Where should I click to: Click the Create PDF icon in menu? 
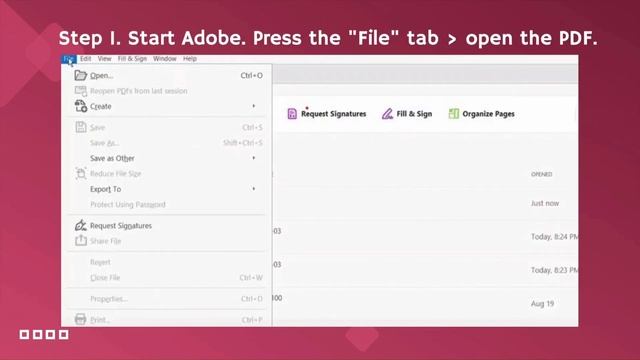pos(81,106)
